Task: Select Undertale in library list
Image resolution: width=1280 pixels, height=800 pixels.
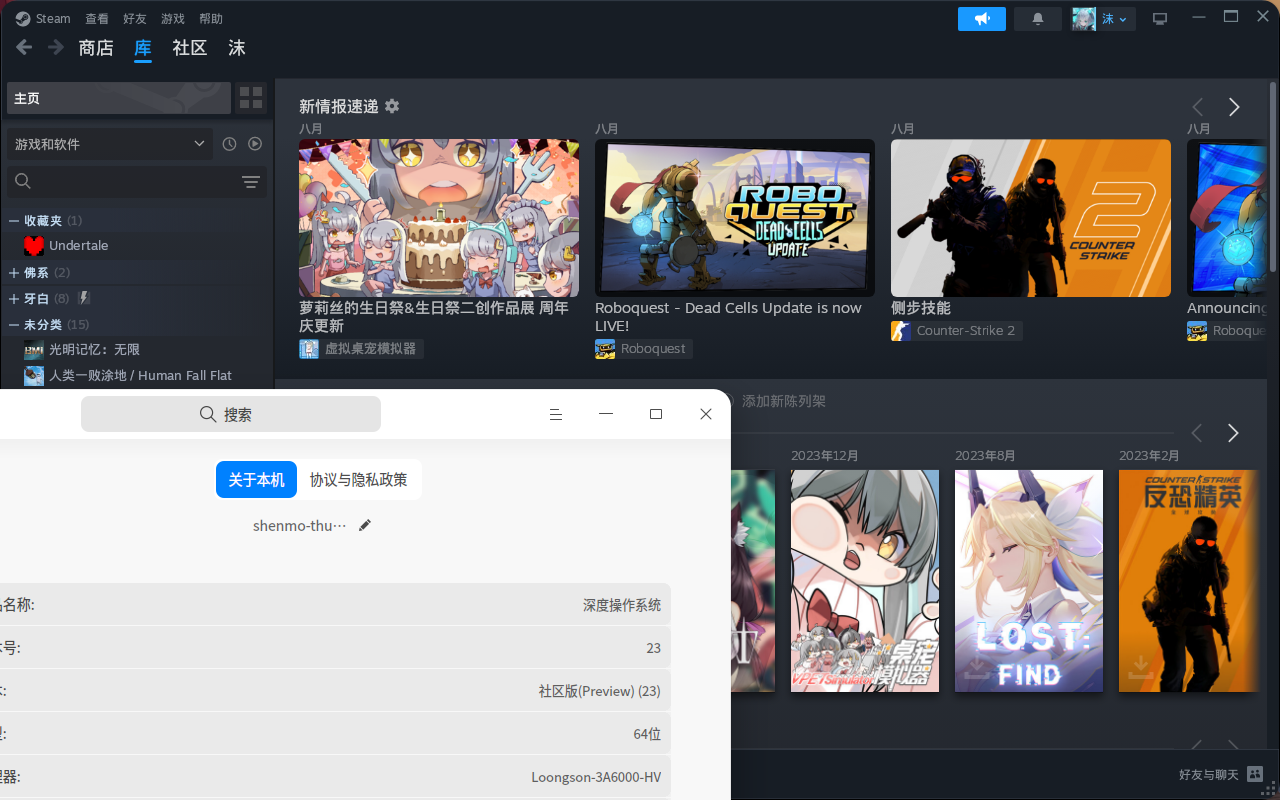Action: coord(78,246)
